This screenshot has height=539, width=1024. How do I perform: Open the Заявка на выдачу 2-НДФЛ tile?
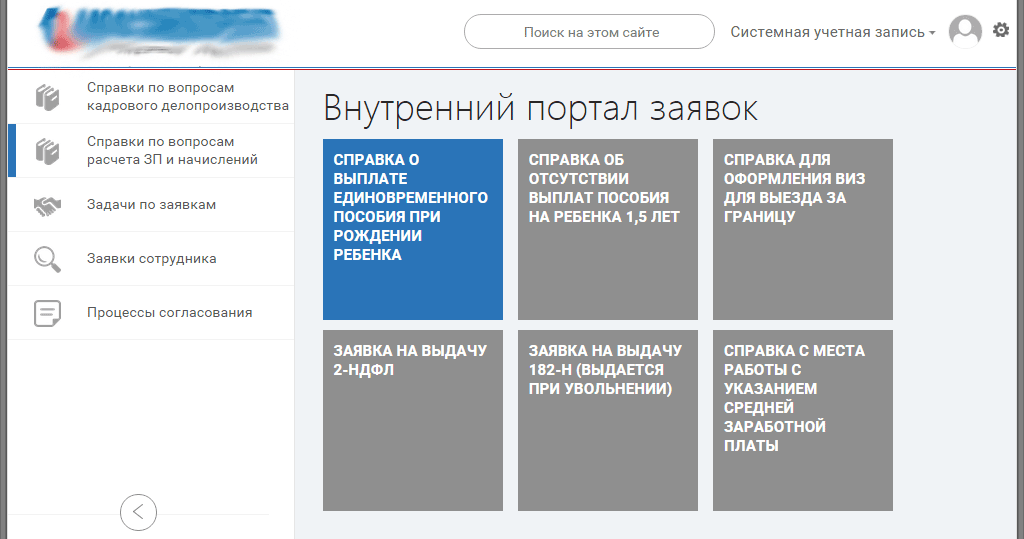click(412, 419)
